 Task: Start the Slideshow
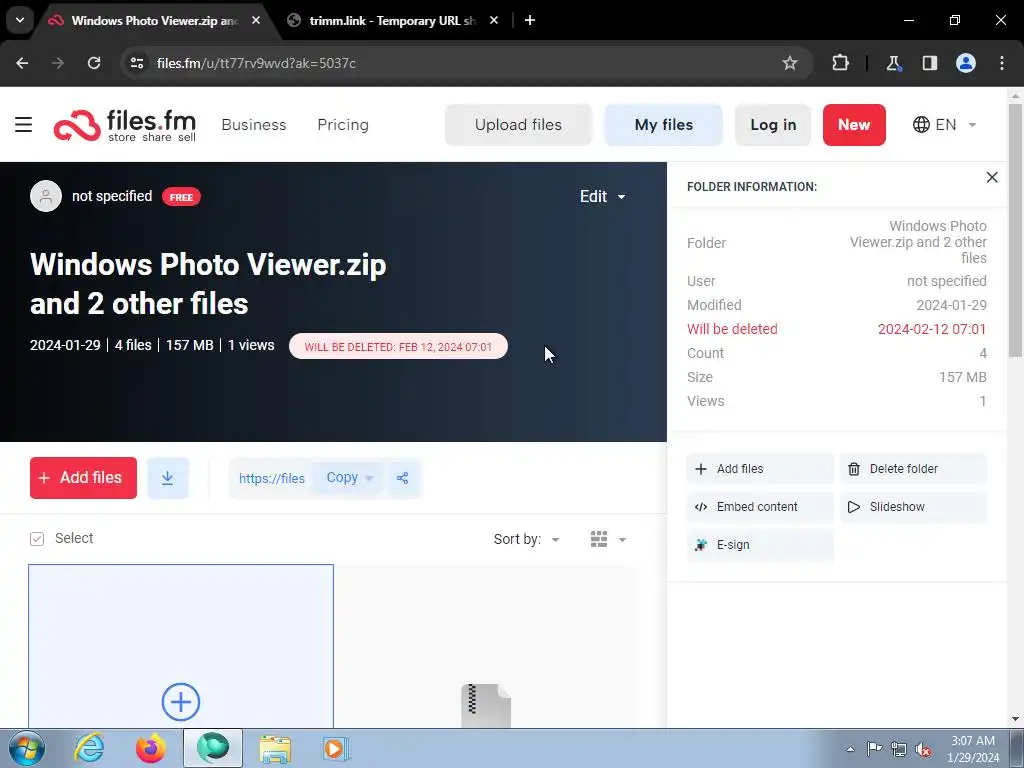(913, 507)
